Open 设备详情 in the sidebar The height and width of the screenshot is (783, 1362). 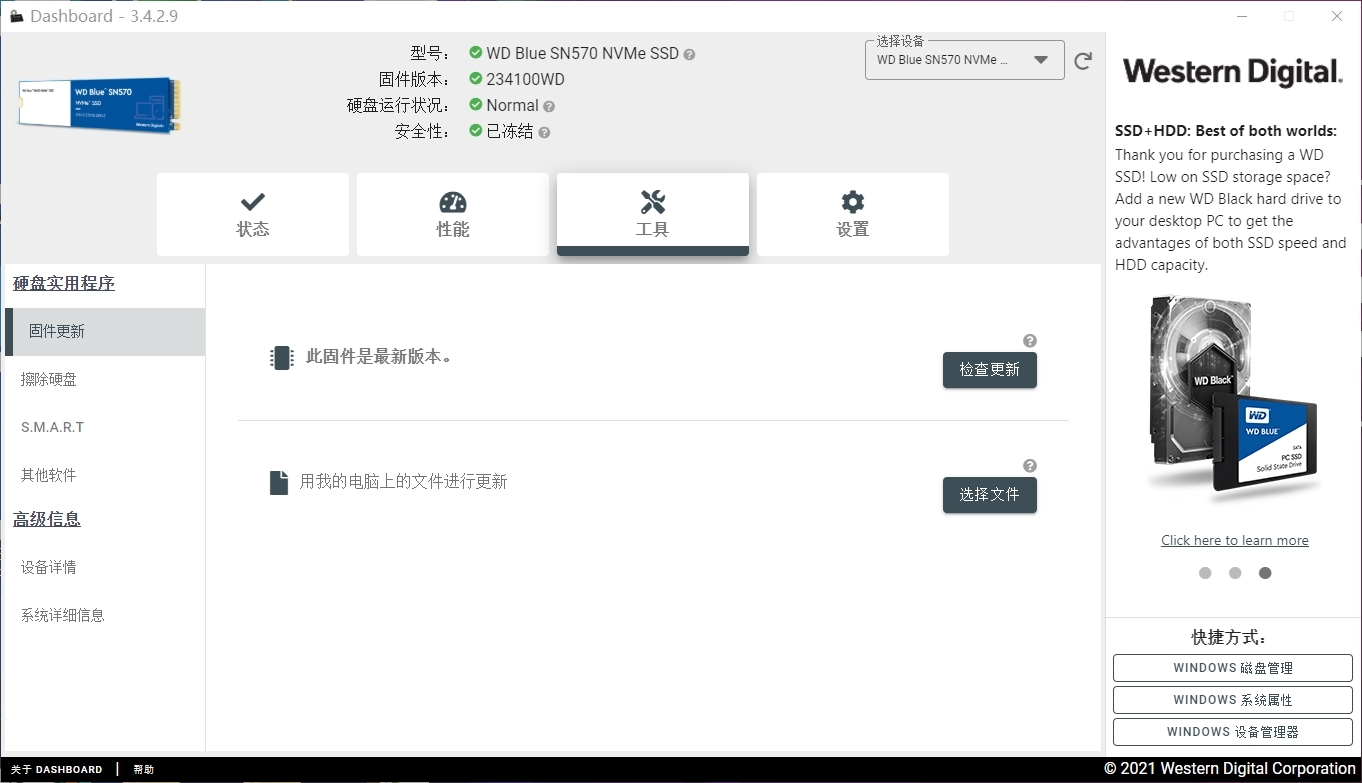(105, 568)
